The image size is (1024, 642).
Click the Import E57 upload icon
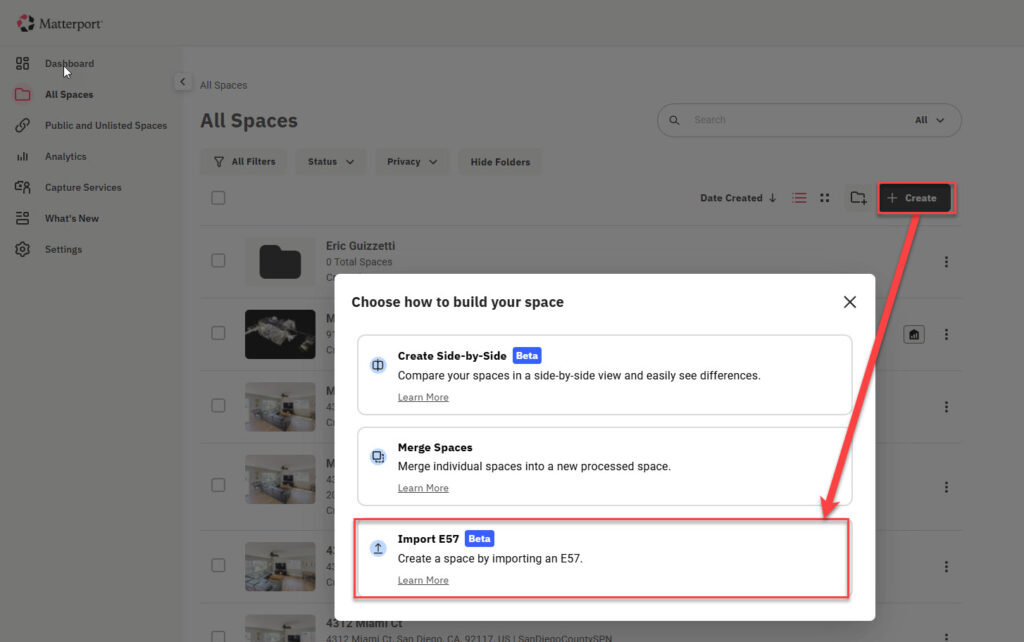tap(378, 548)
